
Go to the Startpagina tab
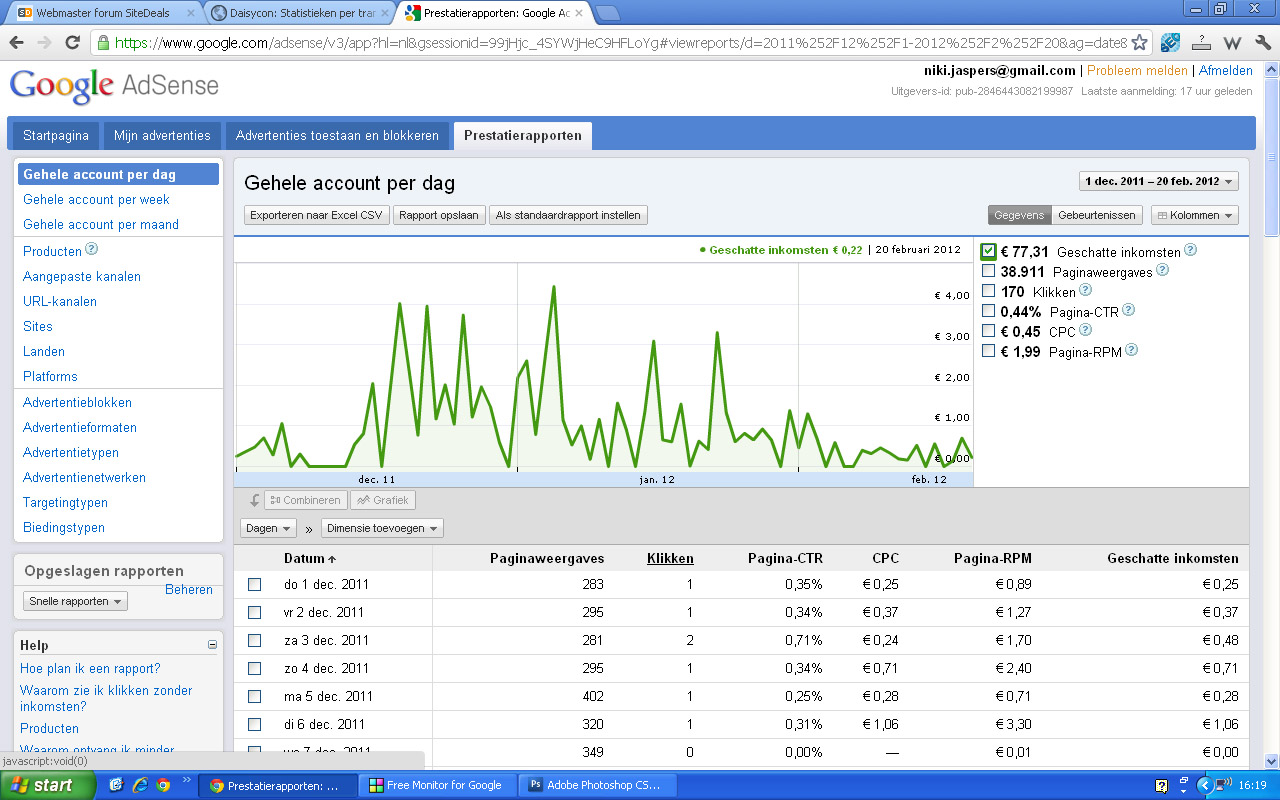pos(56,136)
